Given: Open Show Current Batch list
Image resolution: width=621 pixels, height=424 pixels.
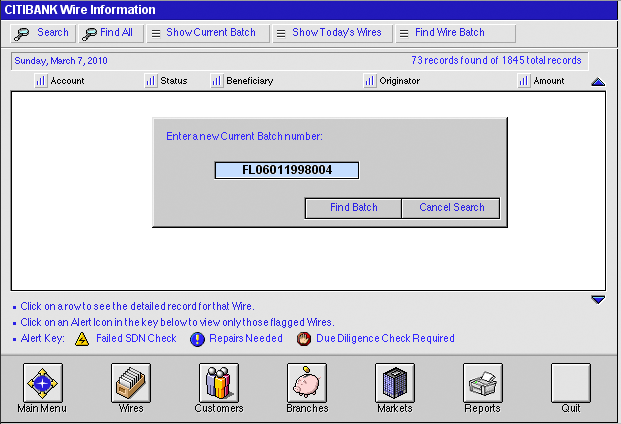Looking at the screenshot, I should (x=208, y=33).
